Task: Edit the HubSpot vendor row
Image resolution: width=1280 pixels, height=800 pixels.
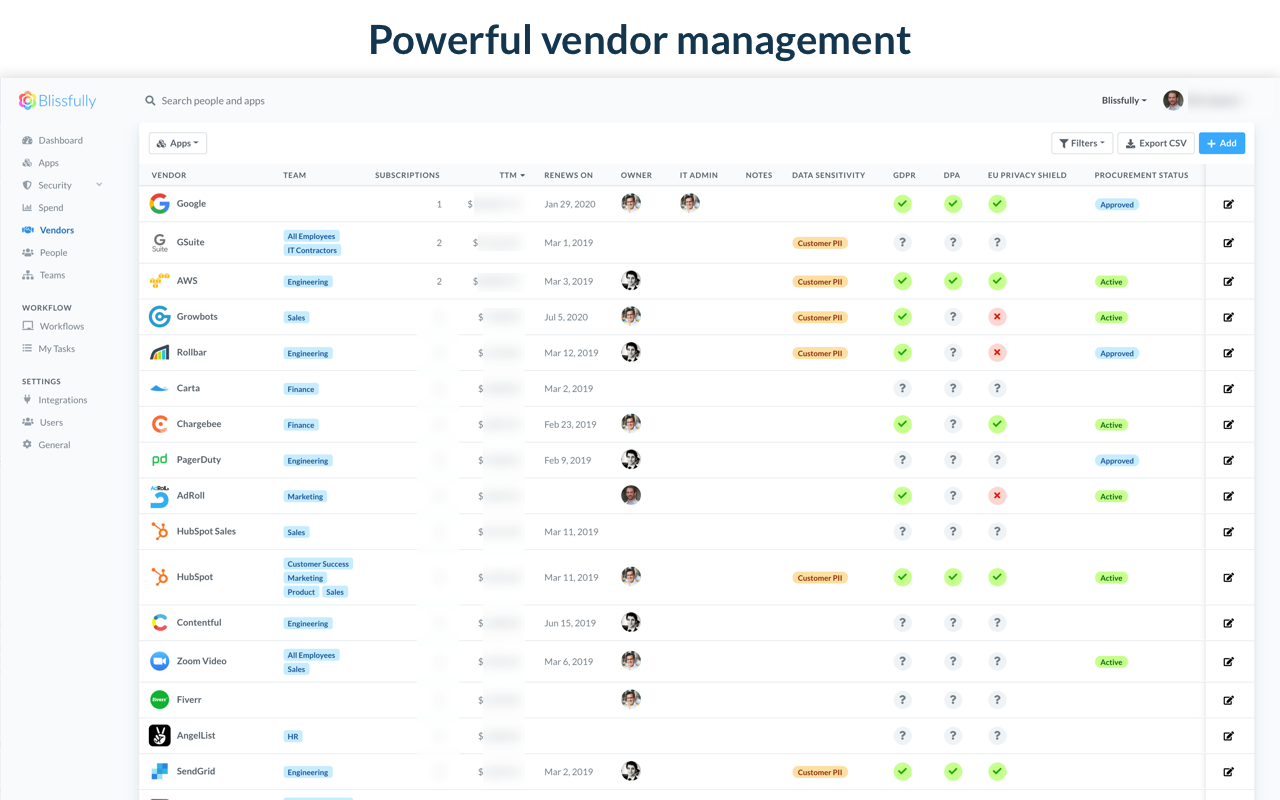Action: coord(1228,577)
